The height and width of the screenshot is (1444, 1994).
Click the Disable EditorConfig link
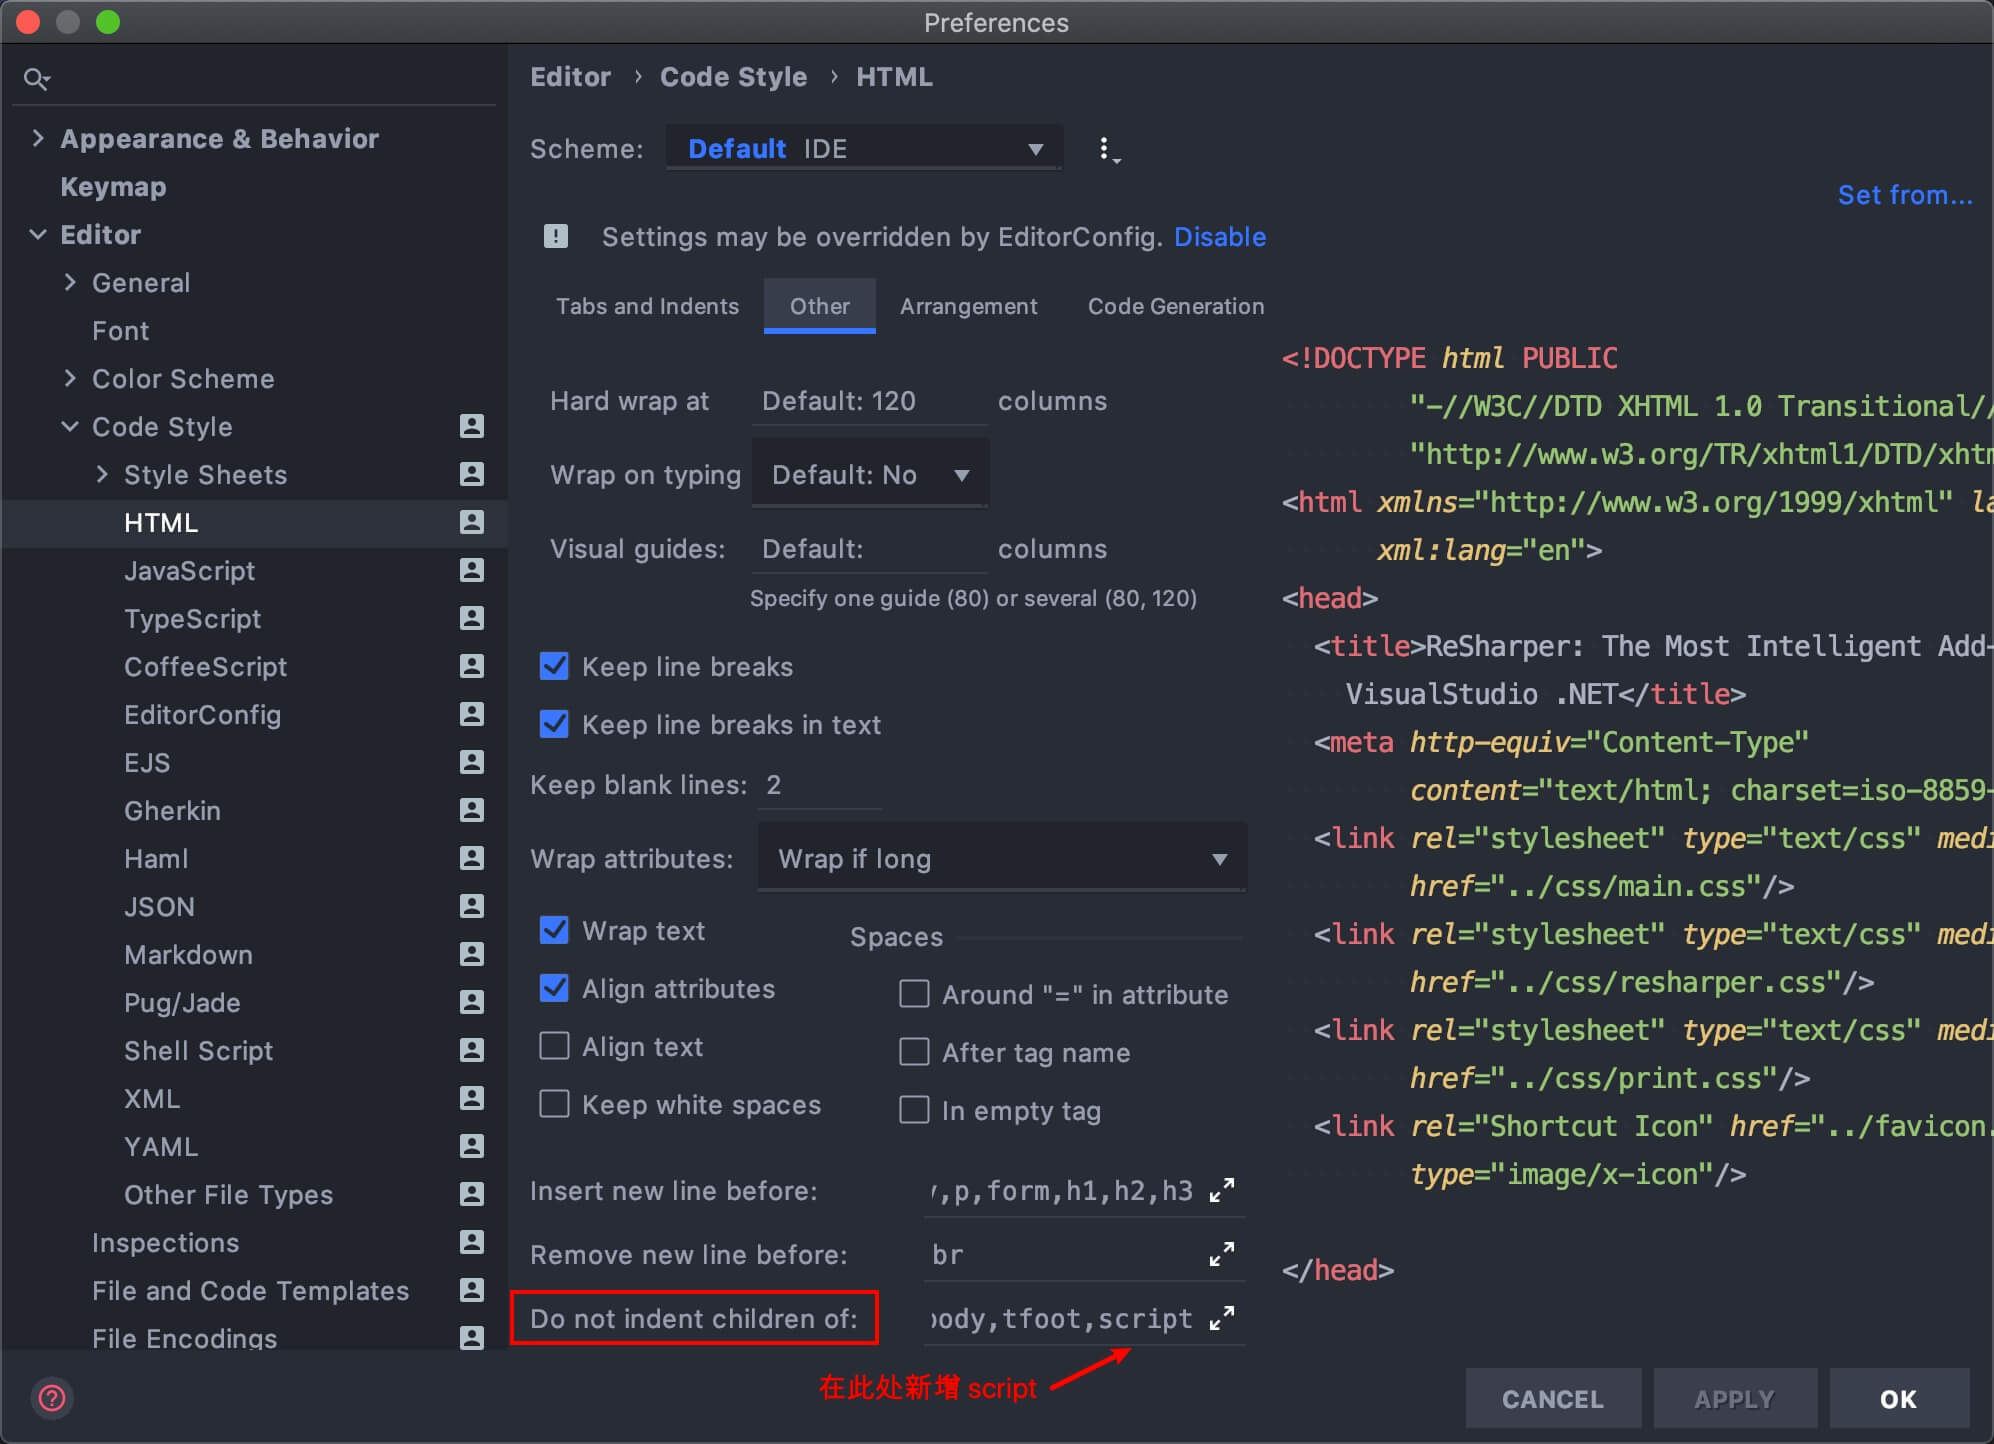click(x=1219, y=237)
